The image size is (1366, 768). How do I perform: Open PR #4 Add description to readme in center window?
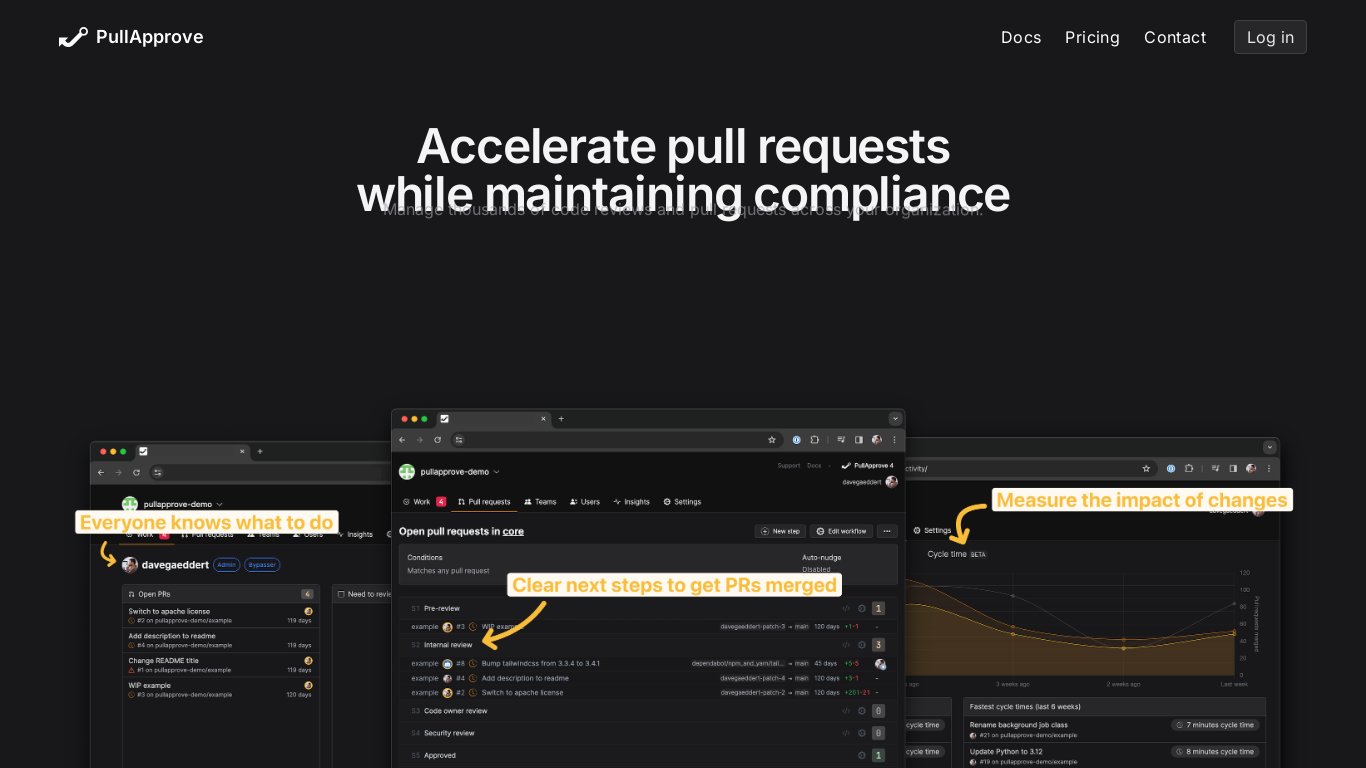coord(525,678)
